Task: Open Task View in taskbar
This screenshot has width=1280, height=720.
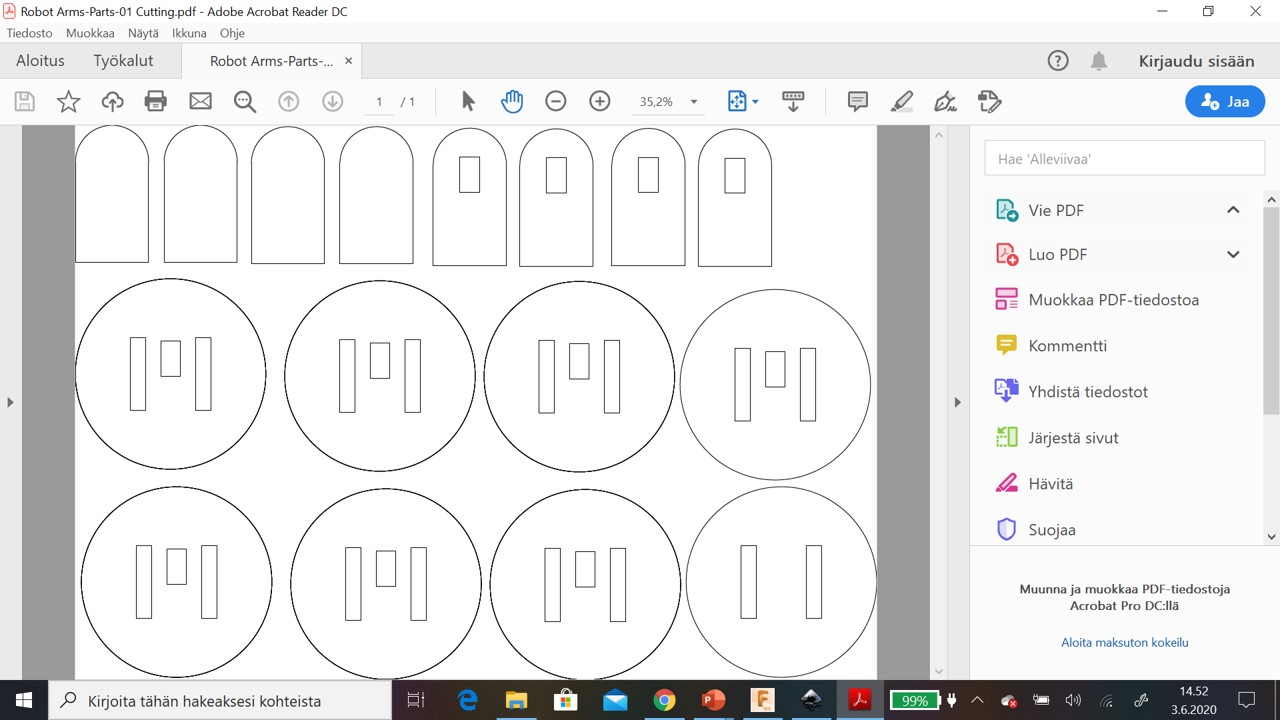Action: tap(417, 700)
